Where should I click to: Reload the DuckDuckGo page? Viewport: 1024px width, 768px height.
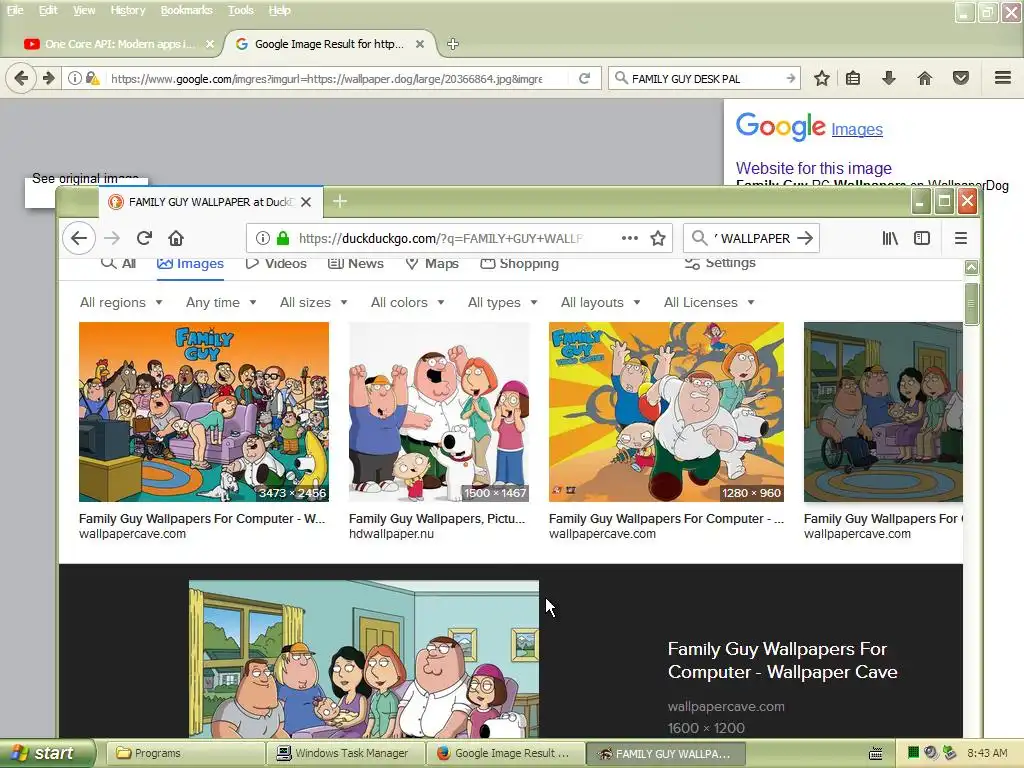(144, 238)
